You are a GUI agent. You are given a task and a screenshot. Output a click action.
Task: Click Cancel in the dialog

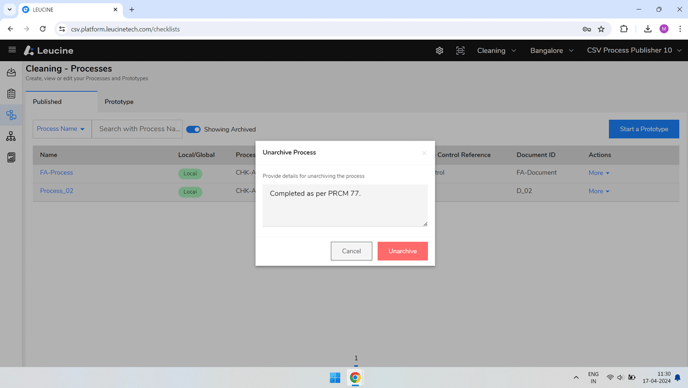[x=351, y=251]
